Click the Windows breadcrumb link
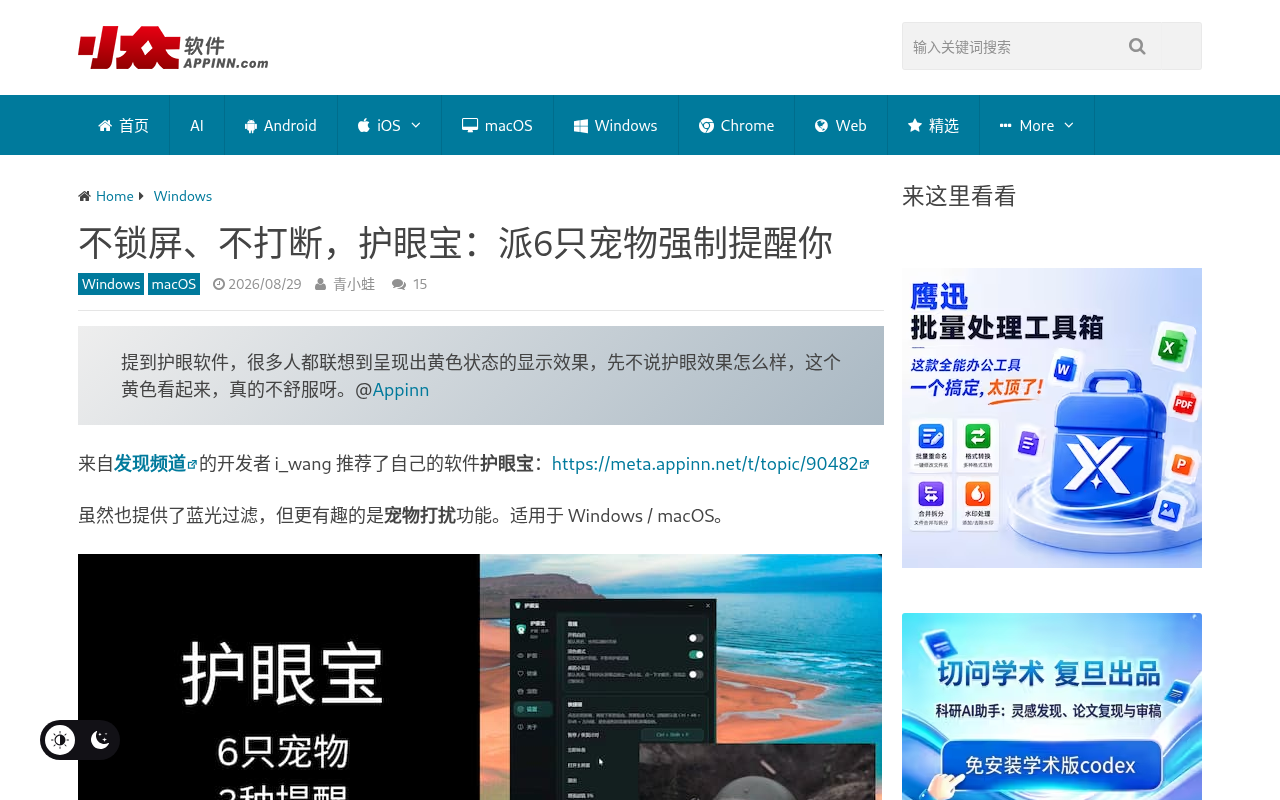1280x800 pixels. [183, 196]
